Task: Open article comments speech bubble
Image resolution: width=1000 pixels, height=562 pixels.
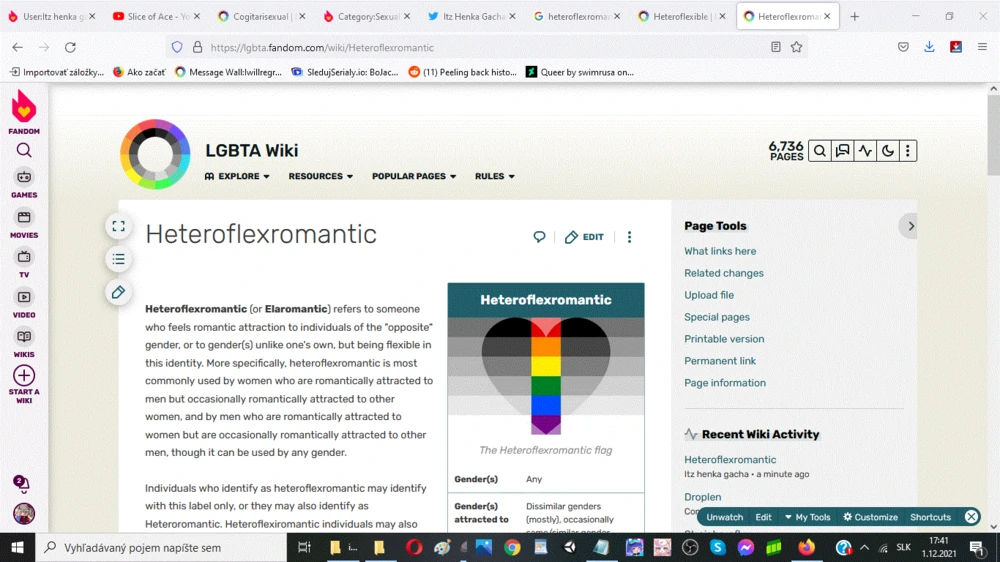Action: click(x=540, y=237)
